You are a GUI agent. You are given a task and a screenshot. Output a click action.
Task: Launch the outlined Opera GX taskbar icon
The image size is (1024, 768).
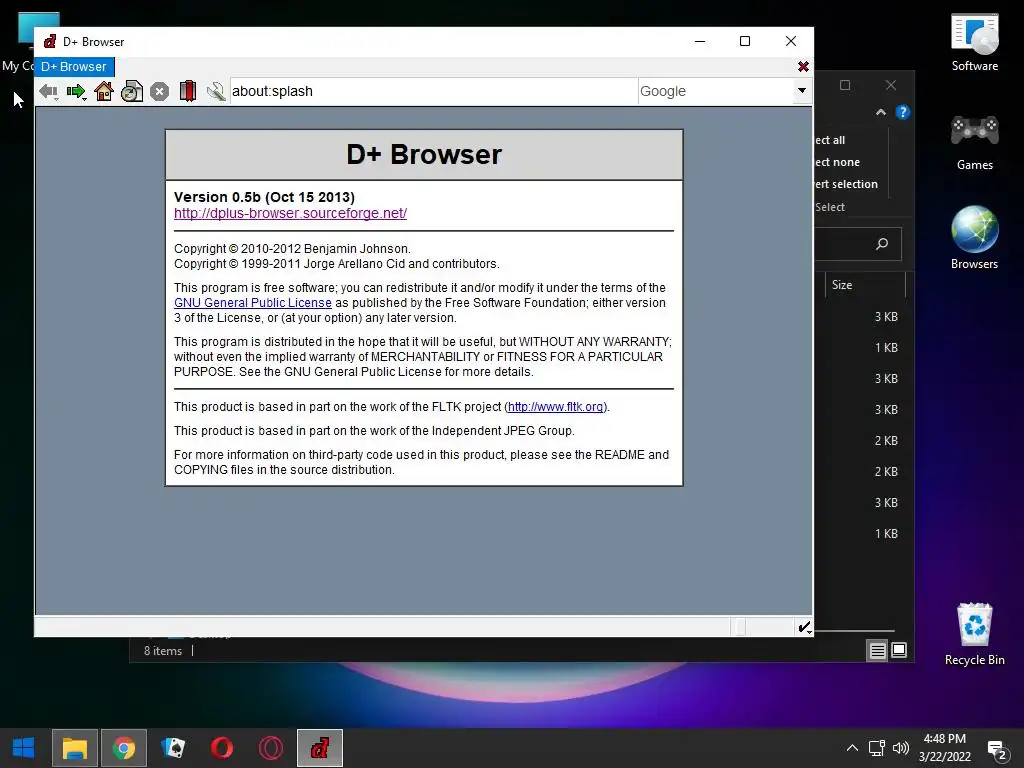(x=271, y=748)
